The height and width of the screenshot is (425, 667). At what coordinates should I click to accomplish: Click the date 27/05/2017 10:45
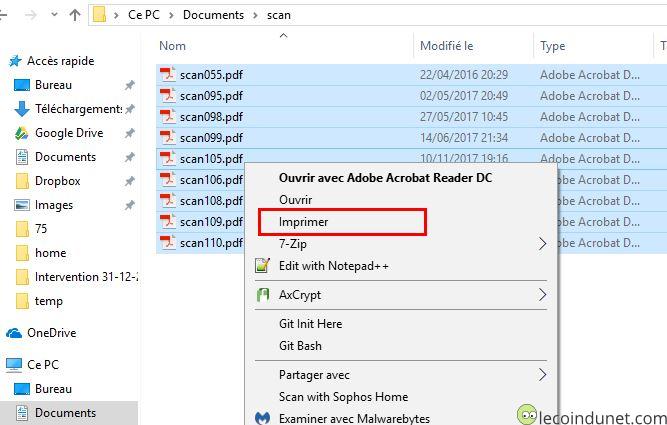pyautogui.click(x=464, y=117)
